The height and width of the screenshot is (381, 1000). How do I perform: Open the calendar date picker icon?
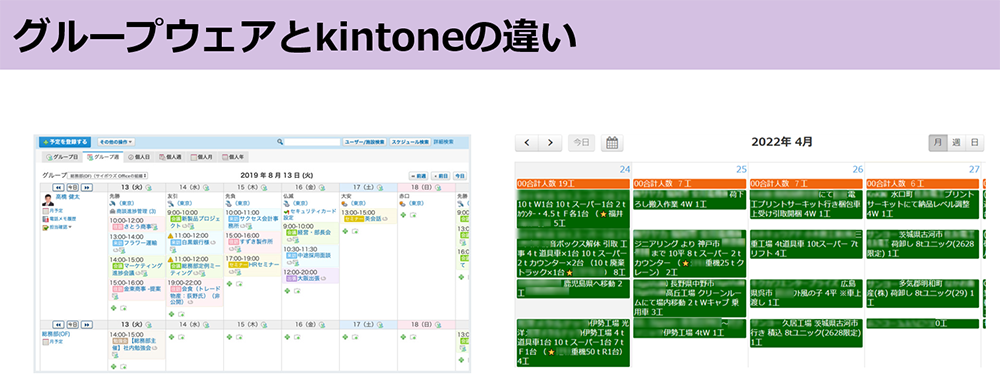point(612,142)
